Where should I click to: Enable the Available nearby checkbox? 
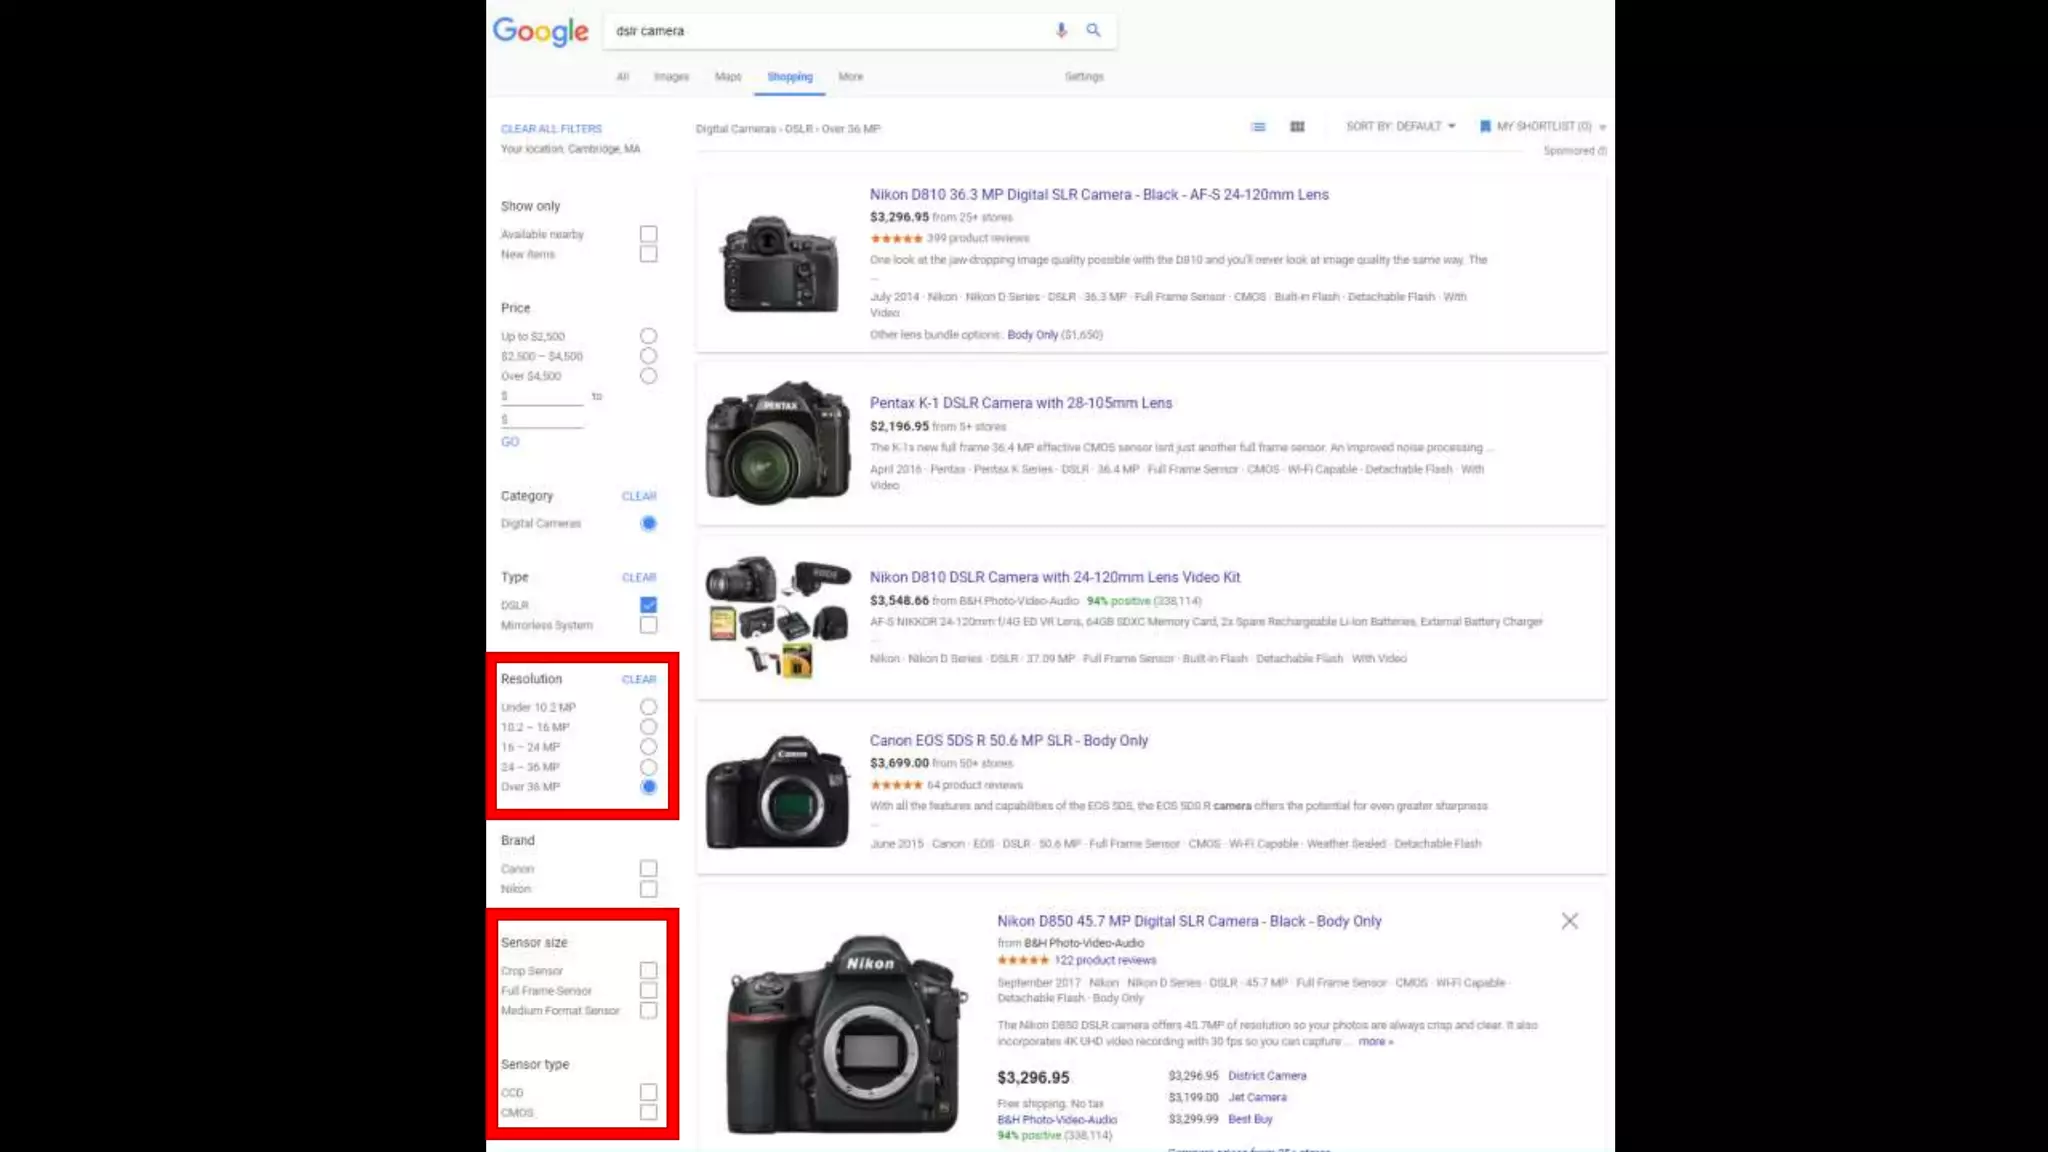pos(648,234)
